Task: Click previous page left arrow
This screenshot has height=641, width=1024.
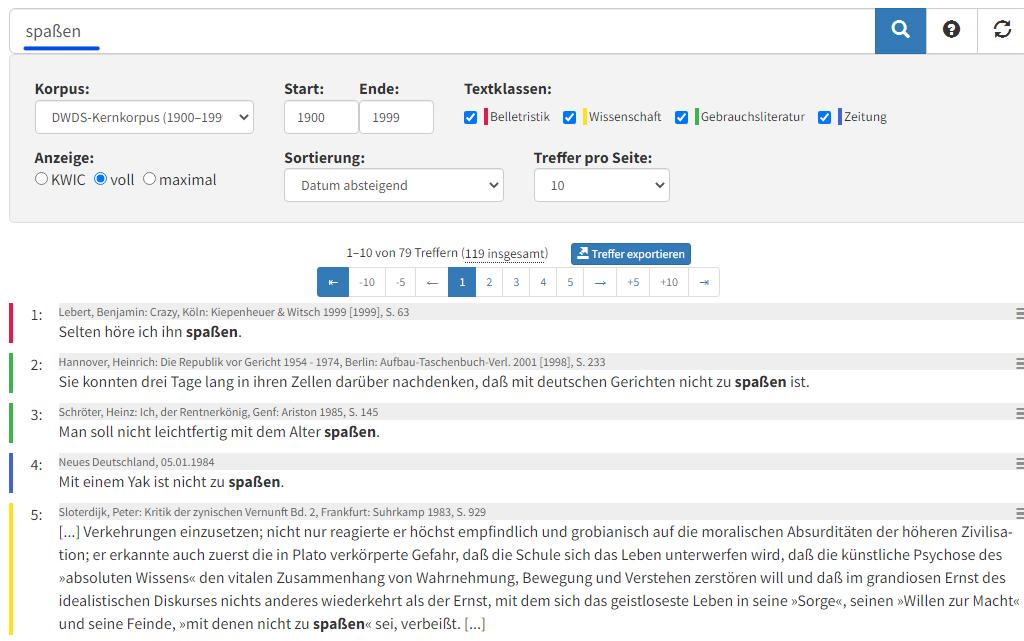Action: (x=431, y=282)
